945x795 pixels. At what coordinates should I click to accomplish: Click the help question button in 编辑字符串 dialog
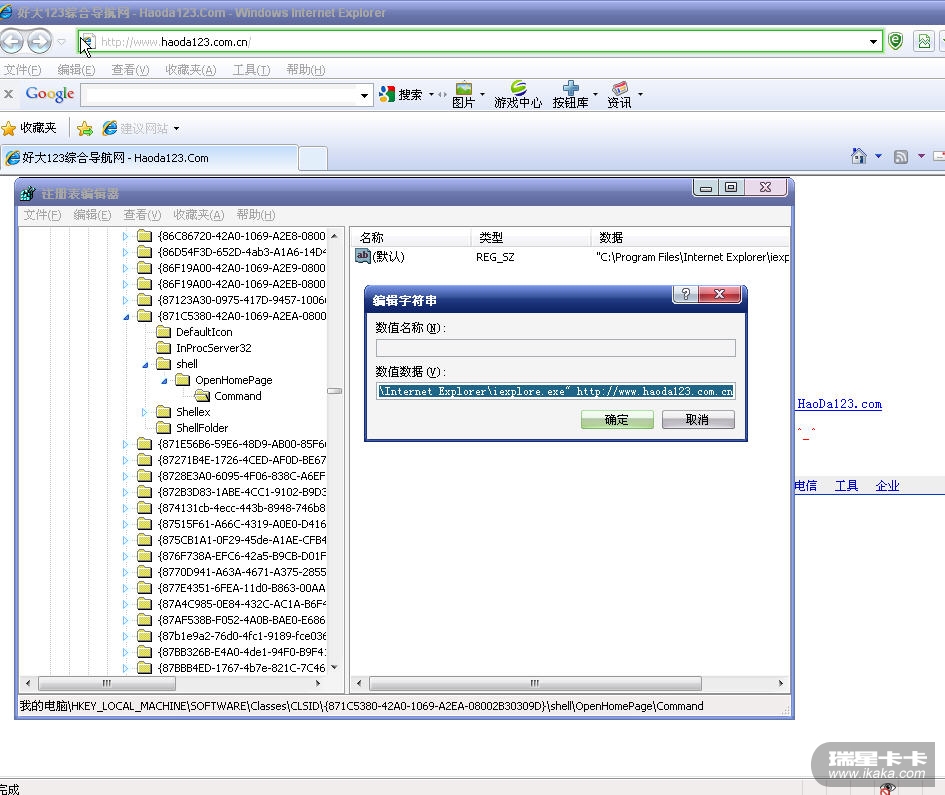(685, 294)
